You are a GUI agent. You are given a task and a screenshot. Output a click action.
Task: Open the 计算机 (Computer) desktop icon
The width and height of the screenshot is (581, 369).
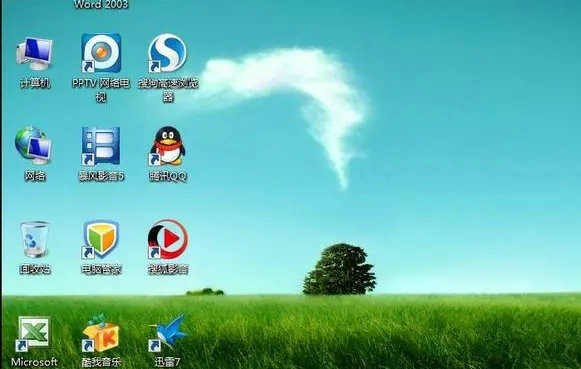(34, 53)
